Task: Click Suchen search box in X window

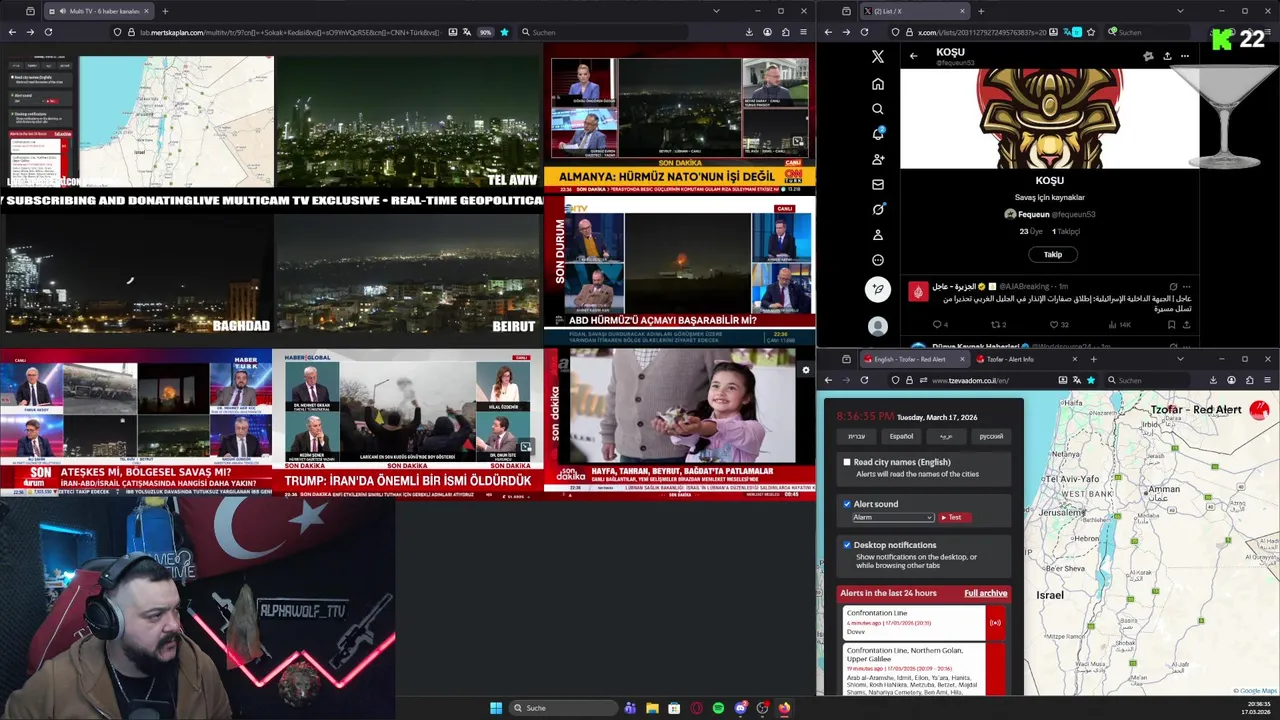Action: (1148, 32)
